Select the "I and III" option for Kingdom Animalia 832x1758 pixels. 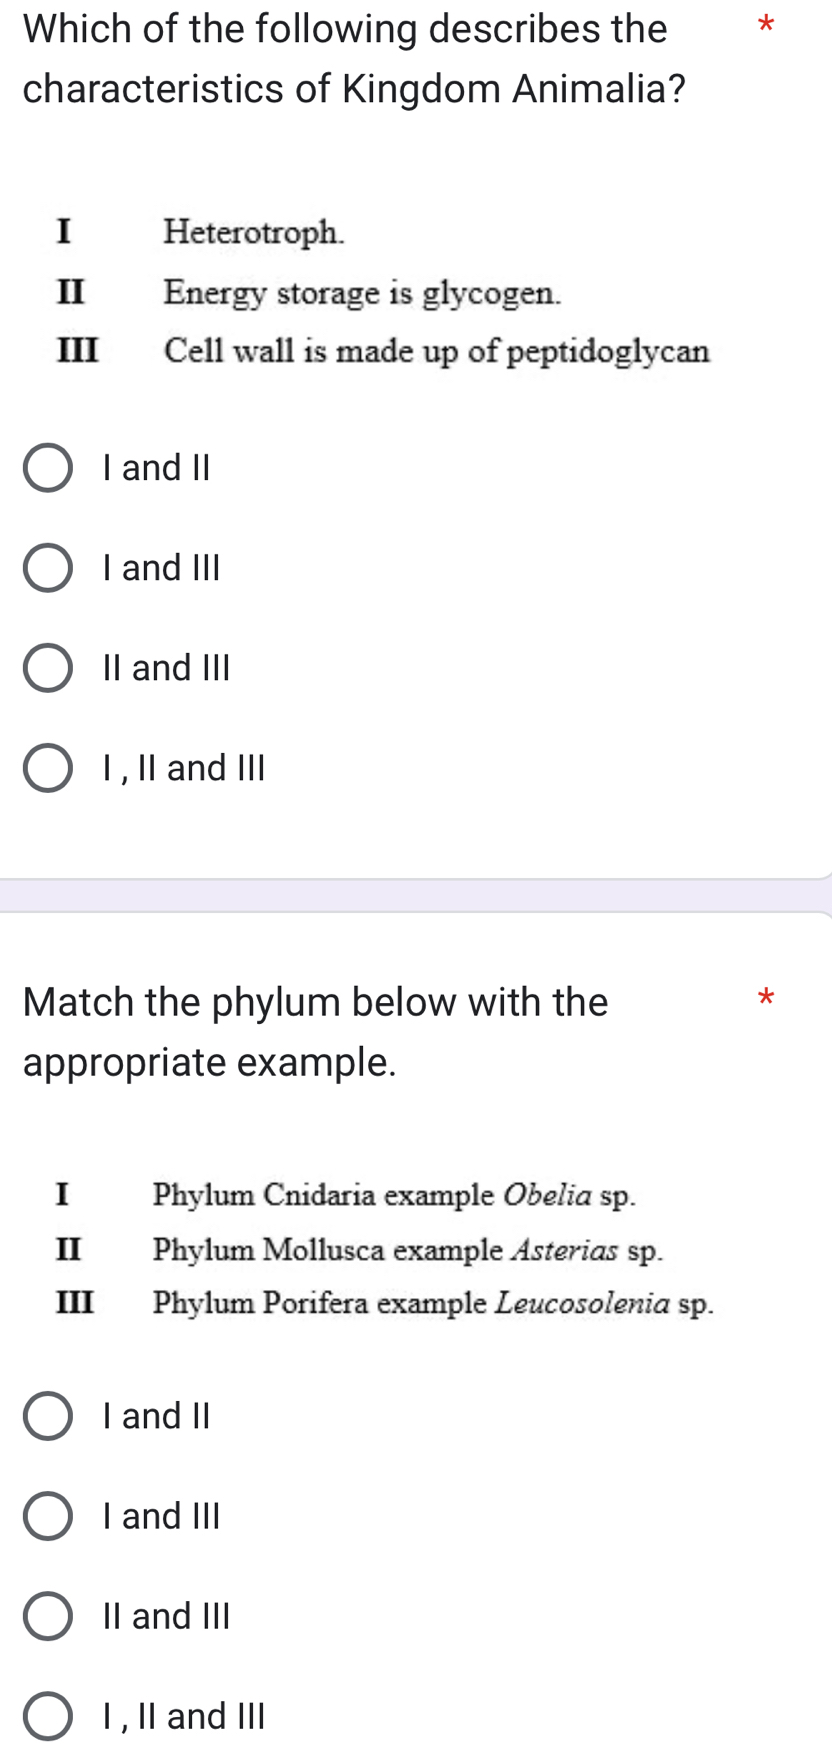tap(47, 567)
